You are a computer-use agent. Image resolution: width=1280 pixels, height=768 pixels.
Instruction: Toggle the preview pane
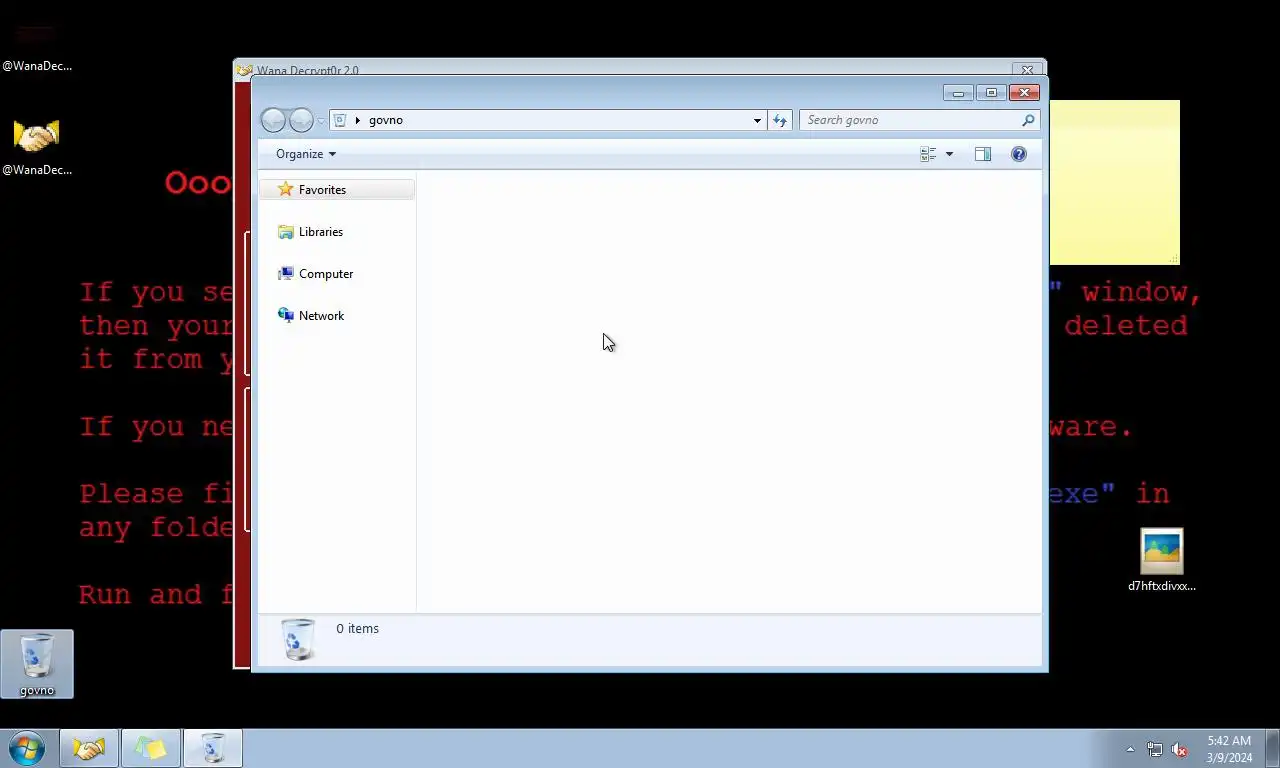point(983,154)
